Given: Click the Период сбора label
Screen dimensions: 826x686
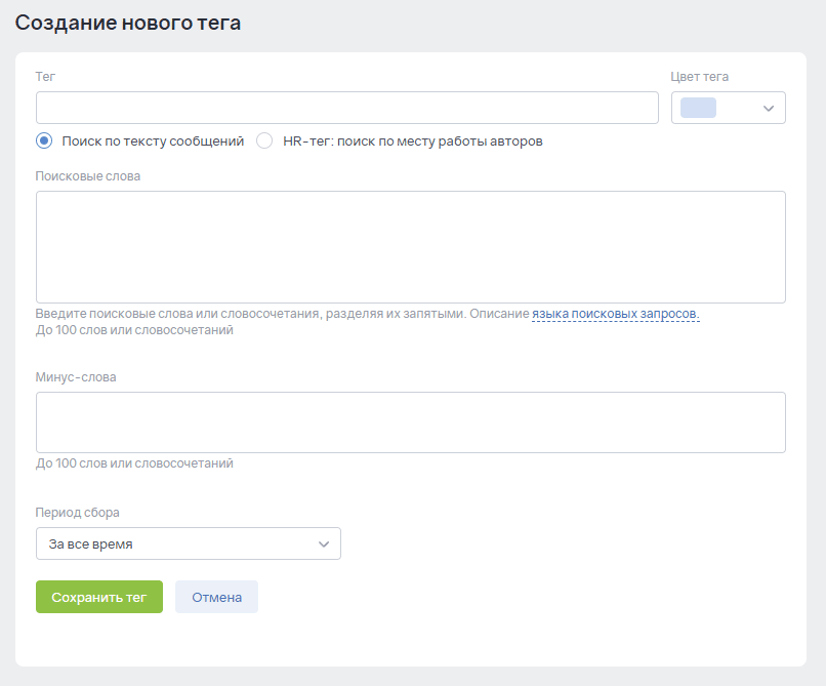Looking at the screenshot, I should [x=77, y=512].
